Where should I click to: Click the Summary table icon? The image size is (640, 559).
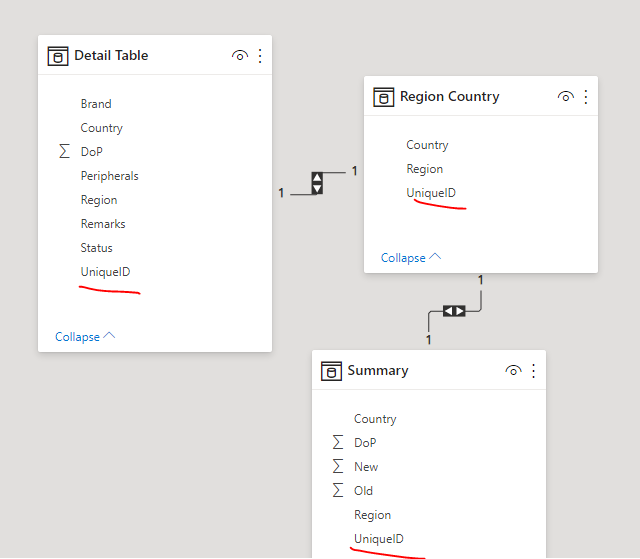pyautogui.click(x=331, y=371)
